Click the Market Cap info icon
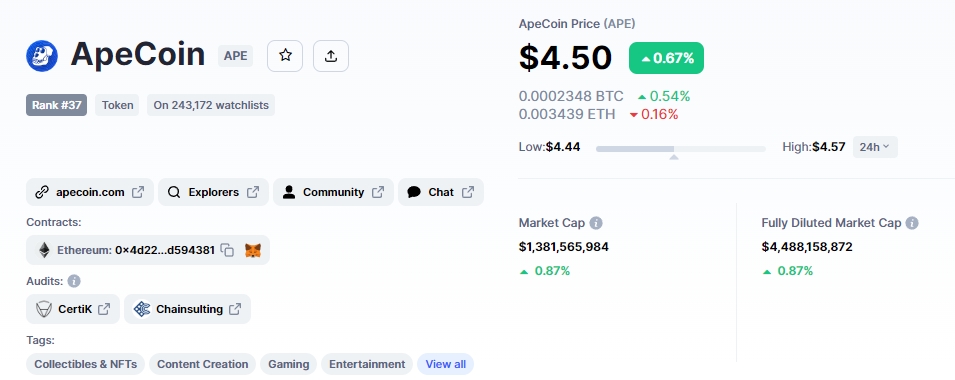This screenshot has height=380, width=955. (x=596, y=223)
